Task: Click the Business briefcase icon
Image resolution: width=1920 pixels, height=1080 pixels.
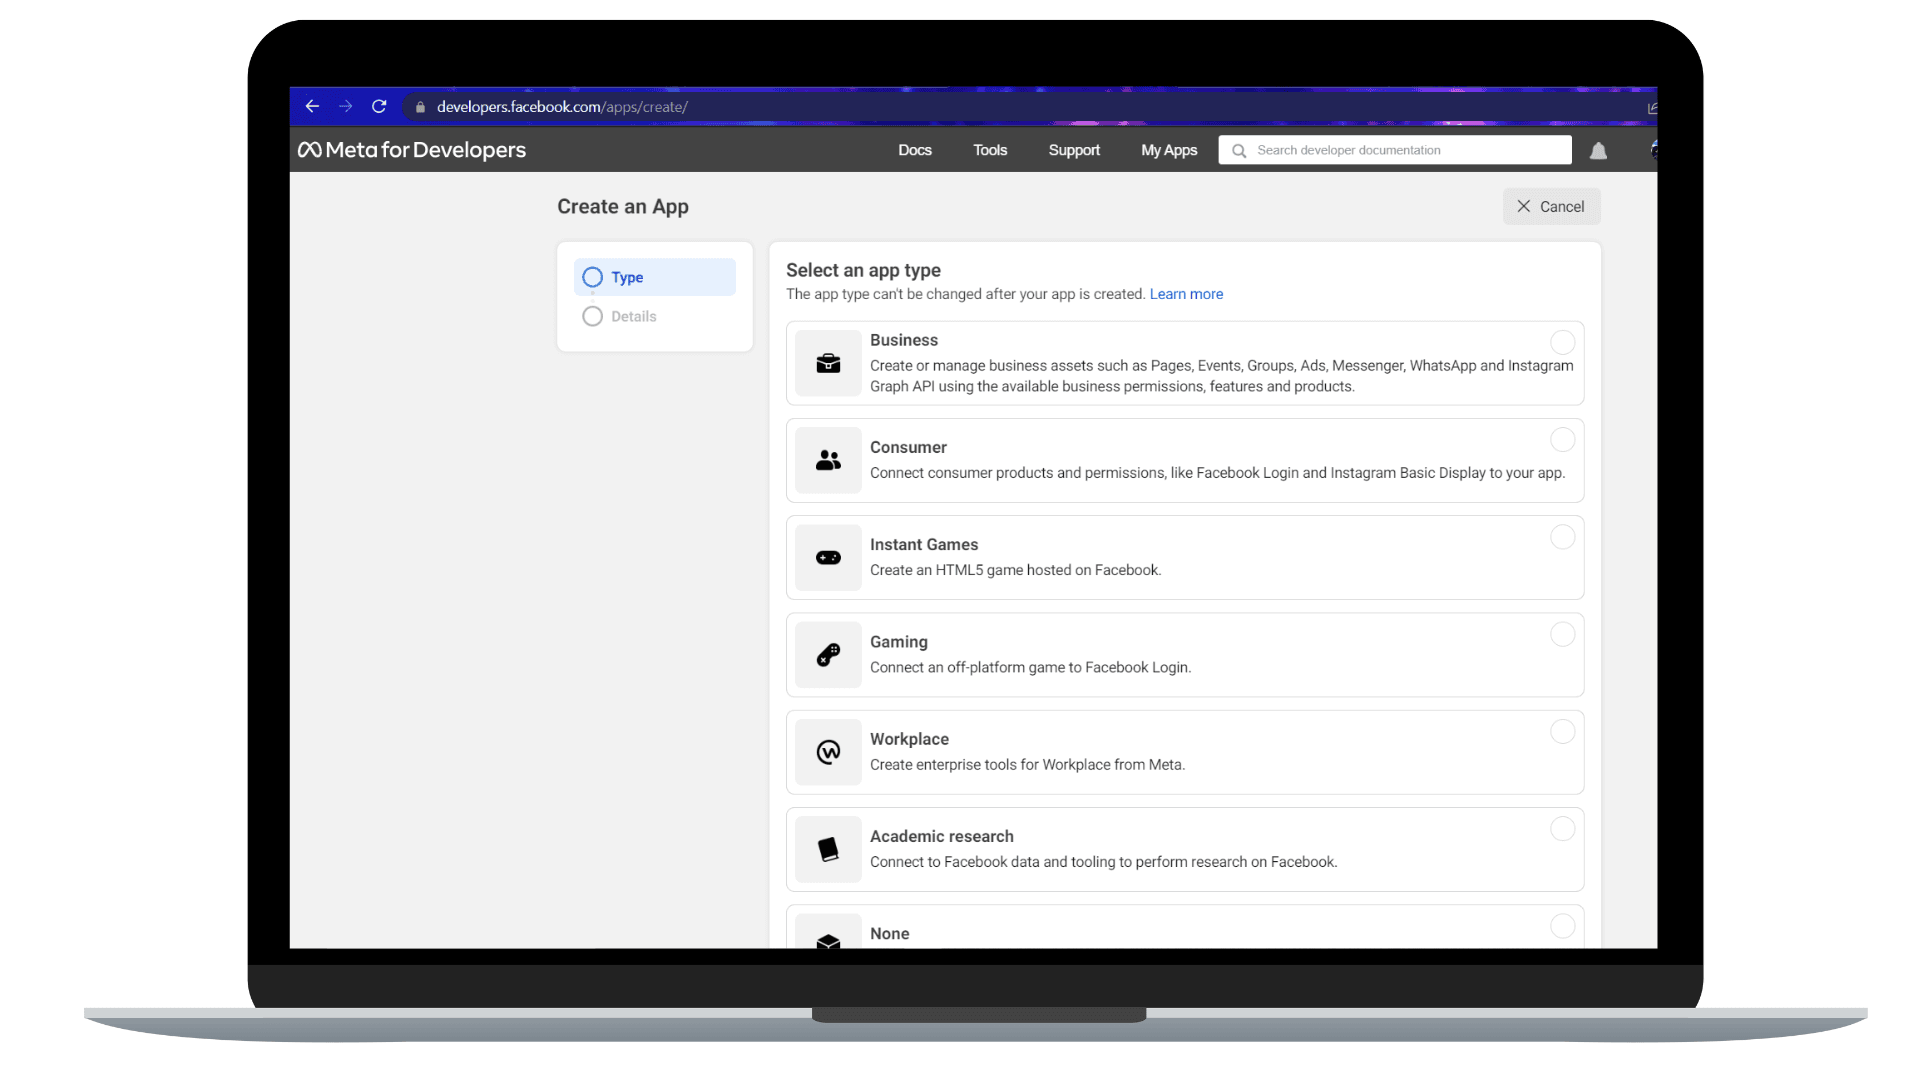Action: click(x=828, y=363)
